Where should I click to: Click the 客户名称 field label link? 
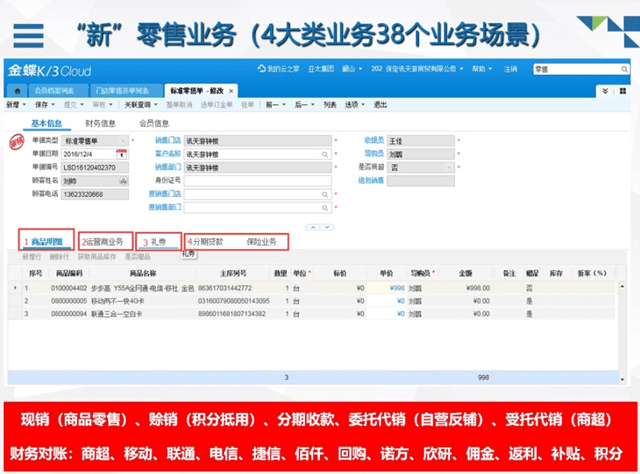pyautogui.click(x=168, y=154)
